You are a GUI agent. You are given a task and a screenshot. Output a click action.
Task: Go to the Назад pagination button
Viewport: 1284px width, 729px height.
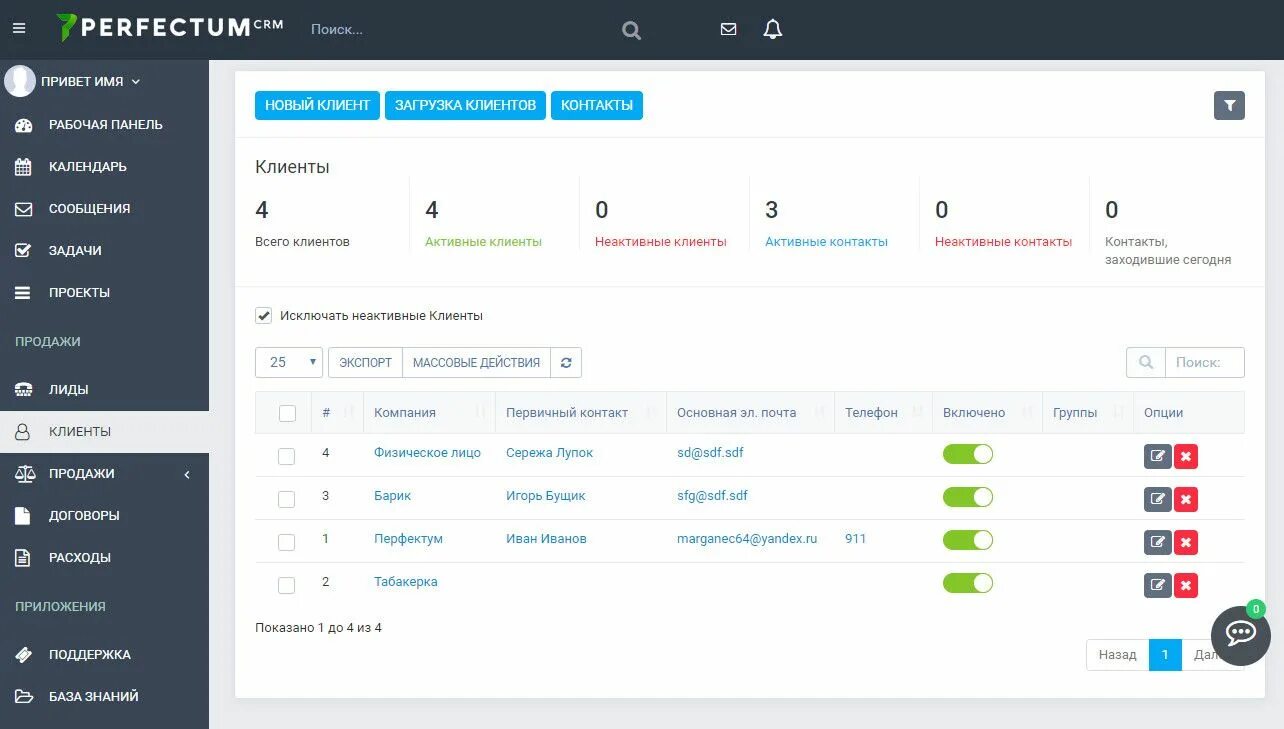click(1117, 655)
